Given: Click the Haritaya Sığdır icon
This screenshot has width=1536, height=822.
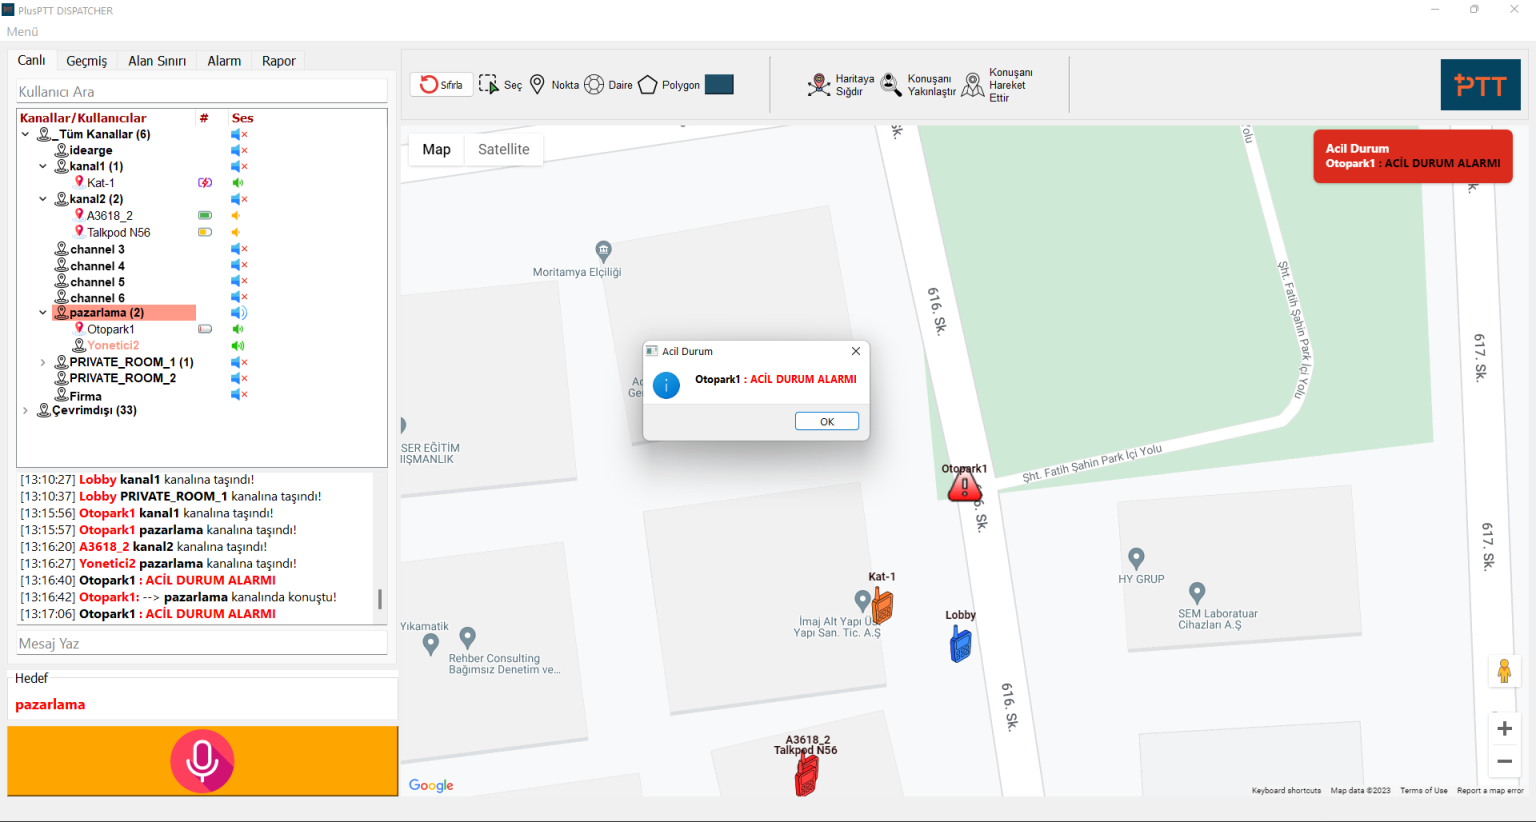Looking at the screenshot, I should pyautogui.click(x=840, y=85).
